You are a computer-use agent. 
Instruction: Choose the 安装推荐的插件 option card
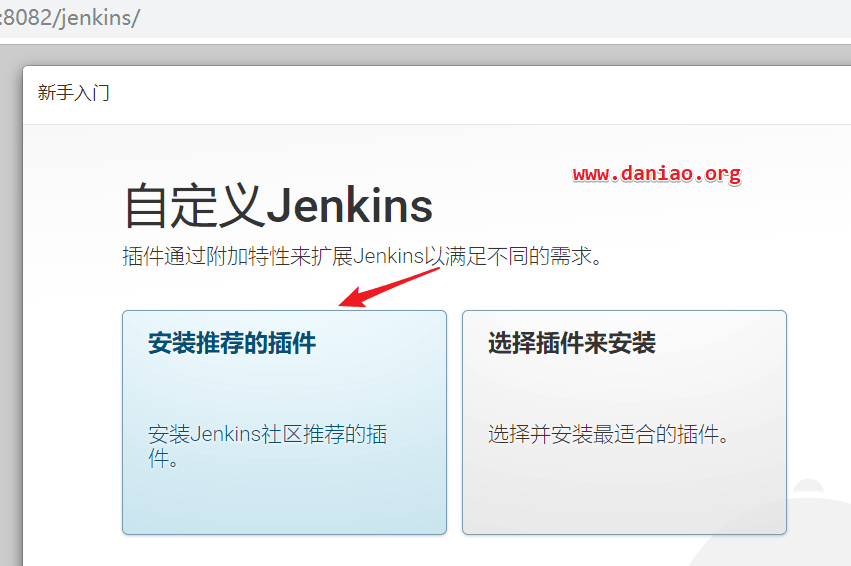284,422
